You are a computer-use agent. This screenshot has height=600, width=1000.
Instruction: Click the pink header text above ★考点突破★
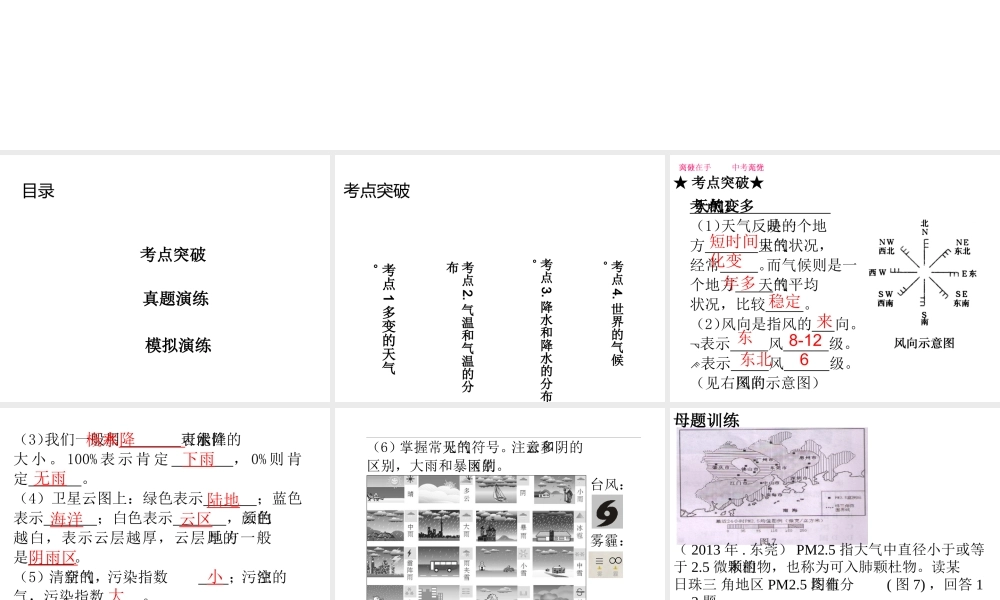tap(721, 168)
